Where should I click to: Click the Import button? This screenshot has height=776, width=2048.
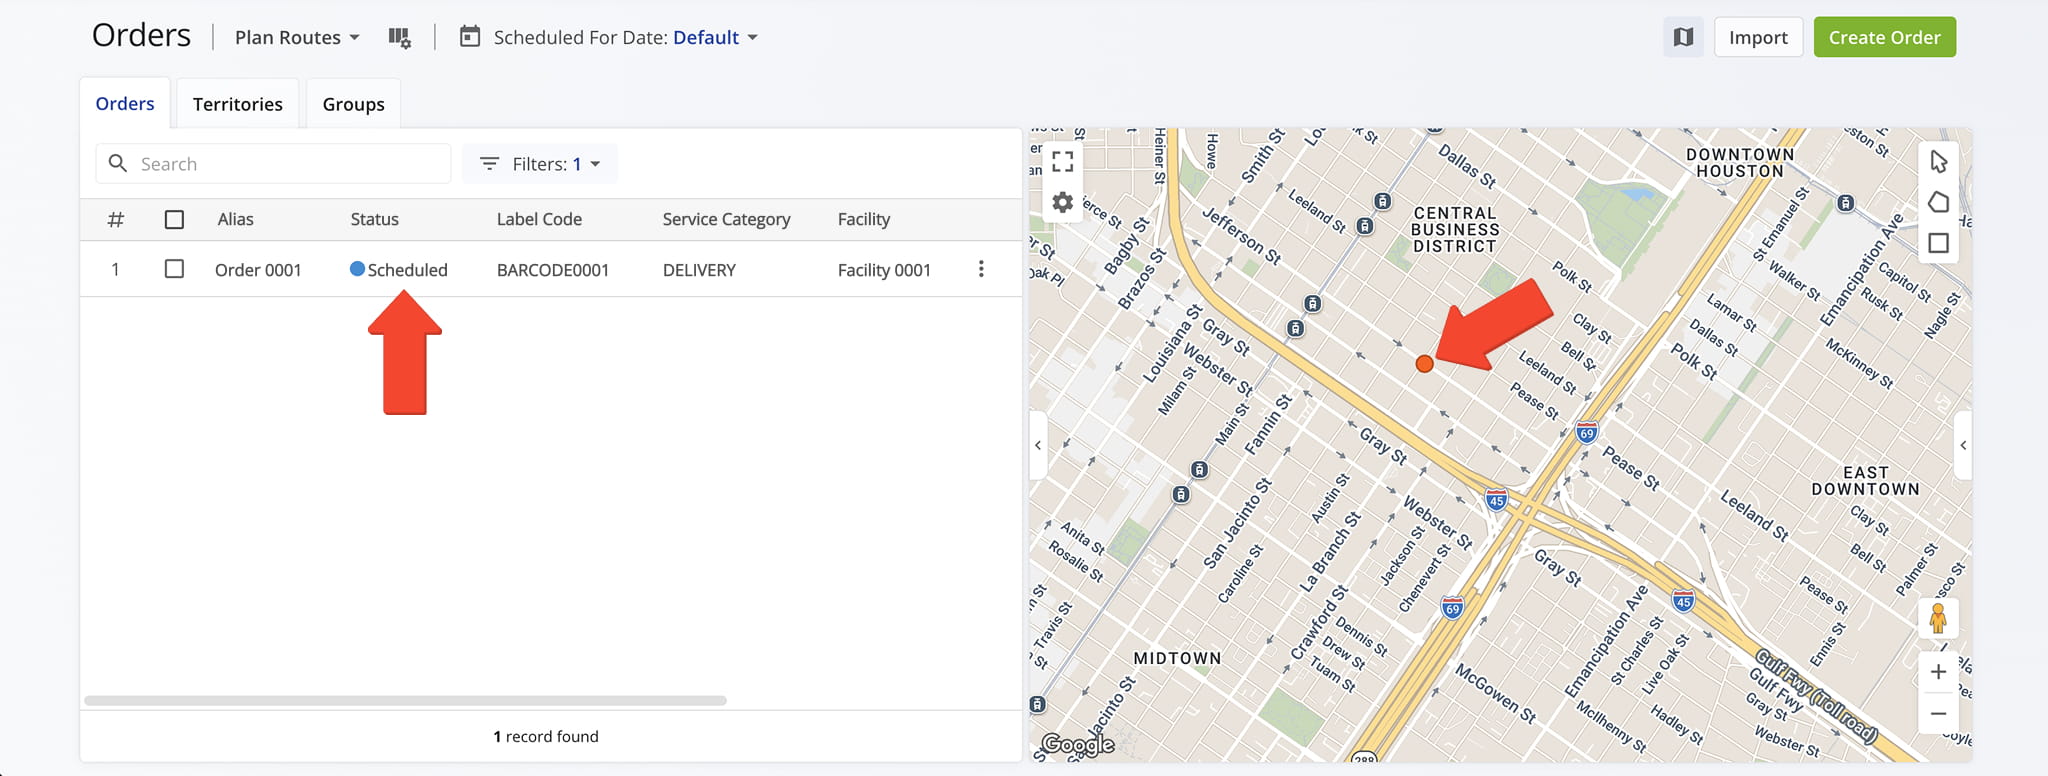[x=1758, y=37]
